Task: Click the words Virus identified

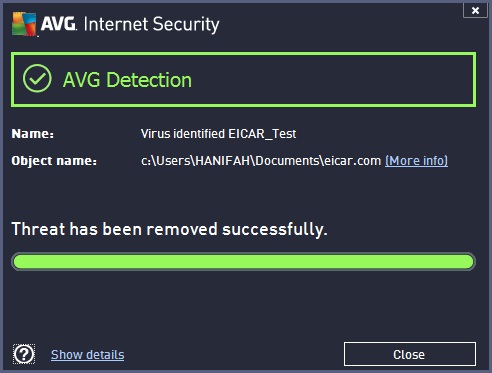Action: pyautogui.click(x=183, y=134)
